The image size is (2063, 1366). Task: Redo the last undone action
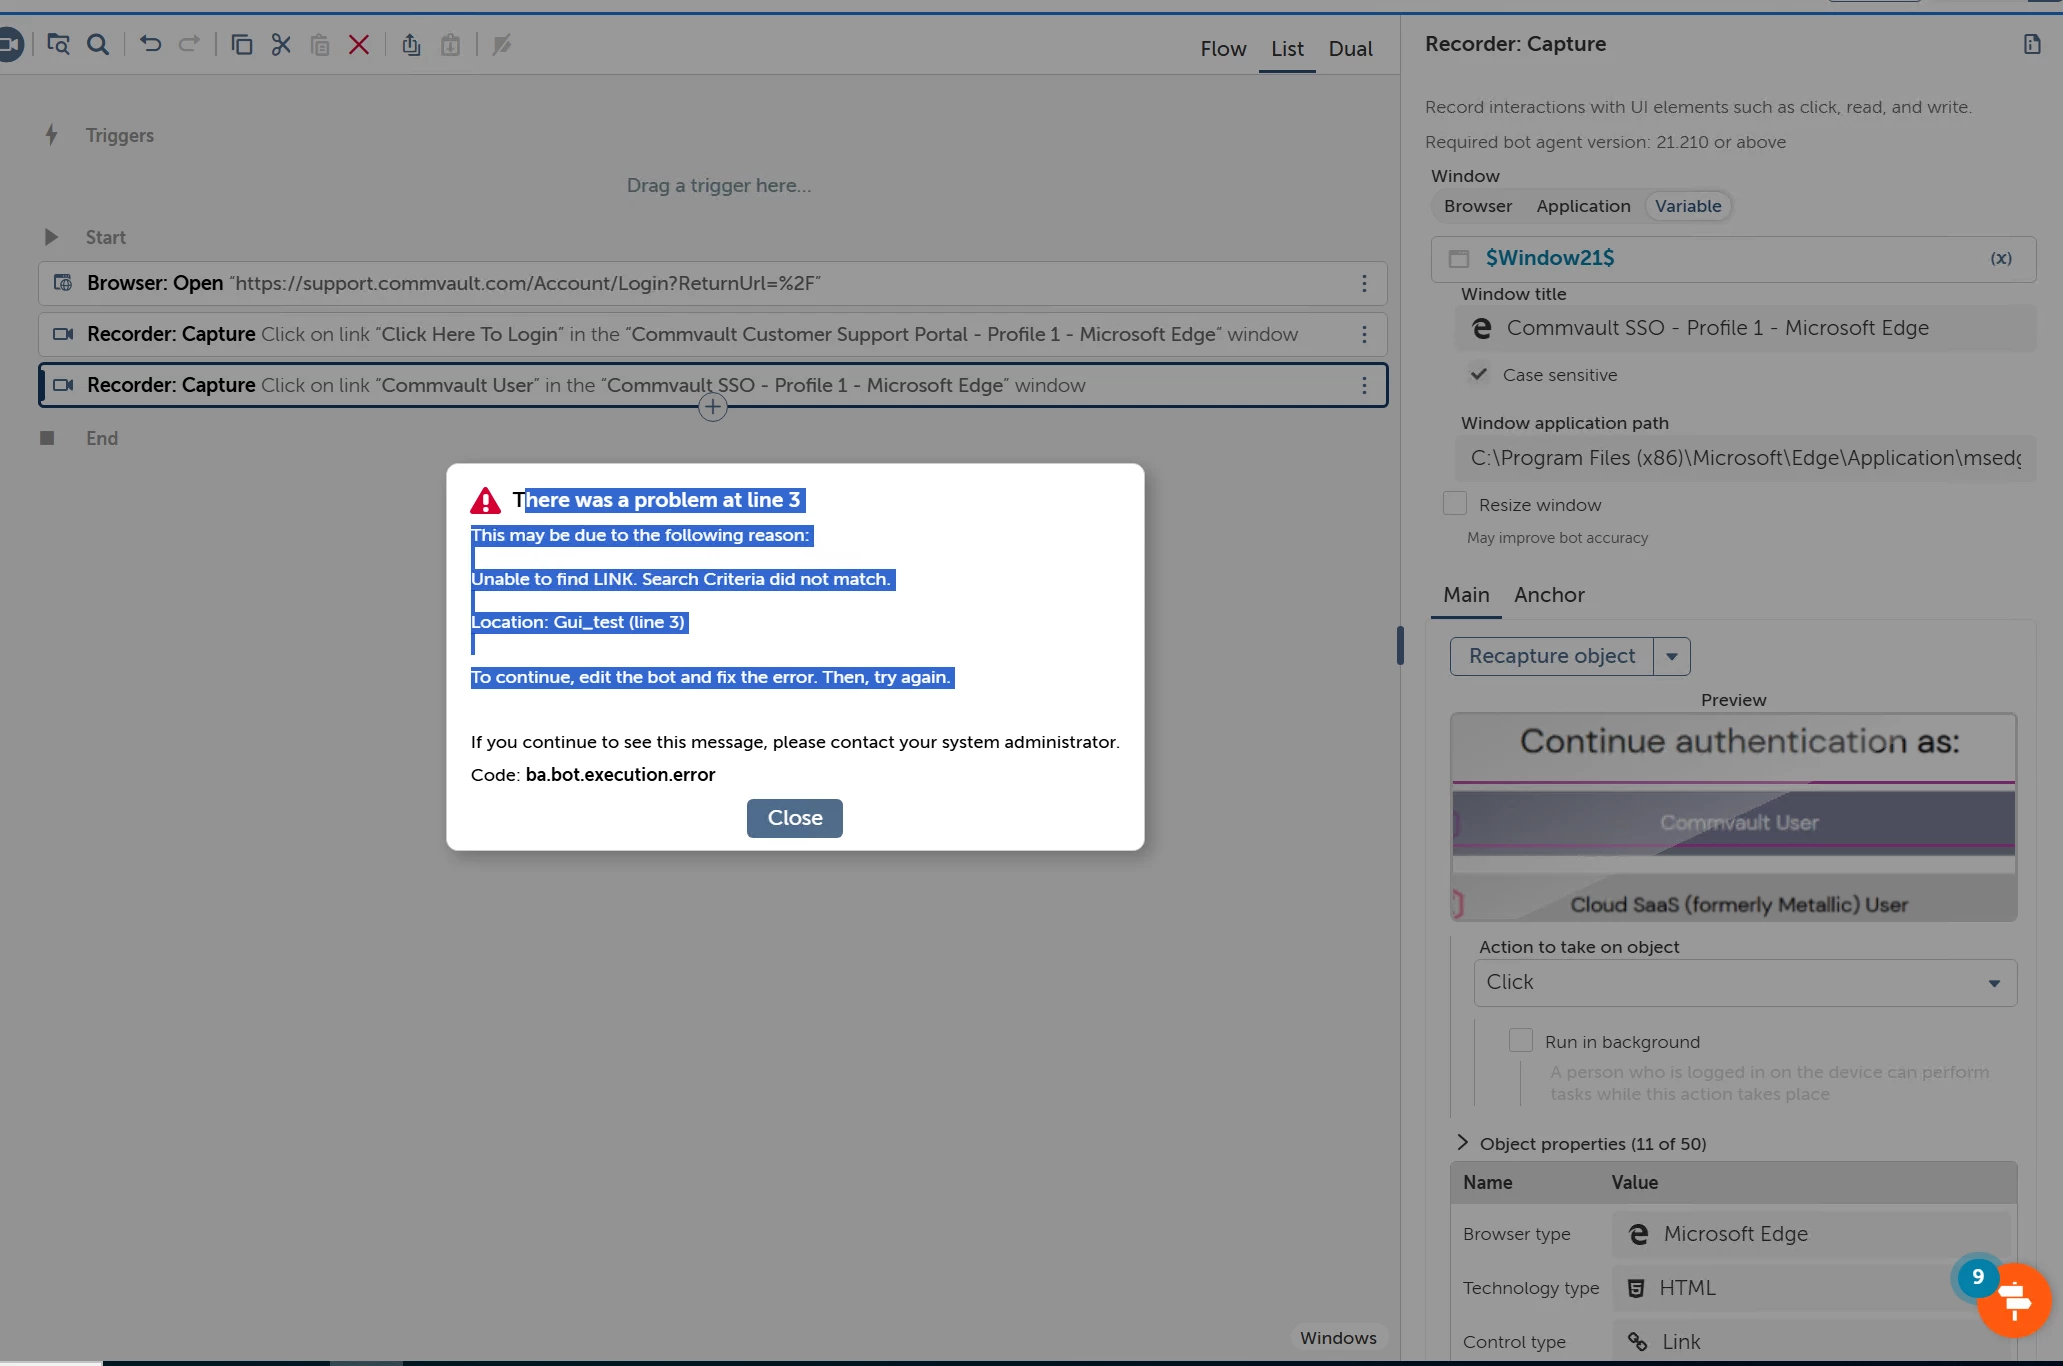click(x=189, y=44)
